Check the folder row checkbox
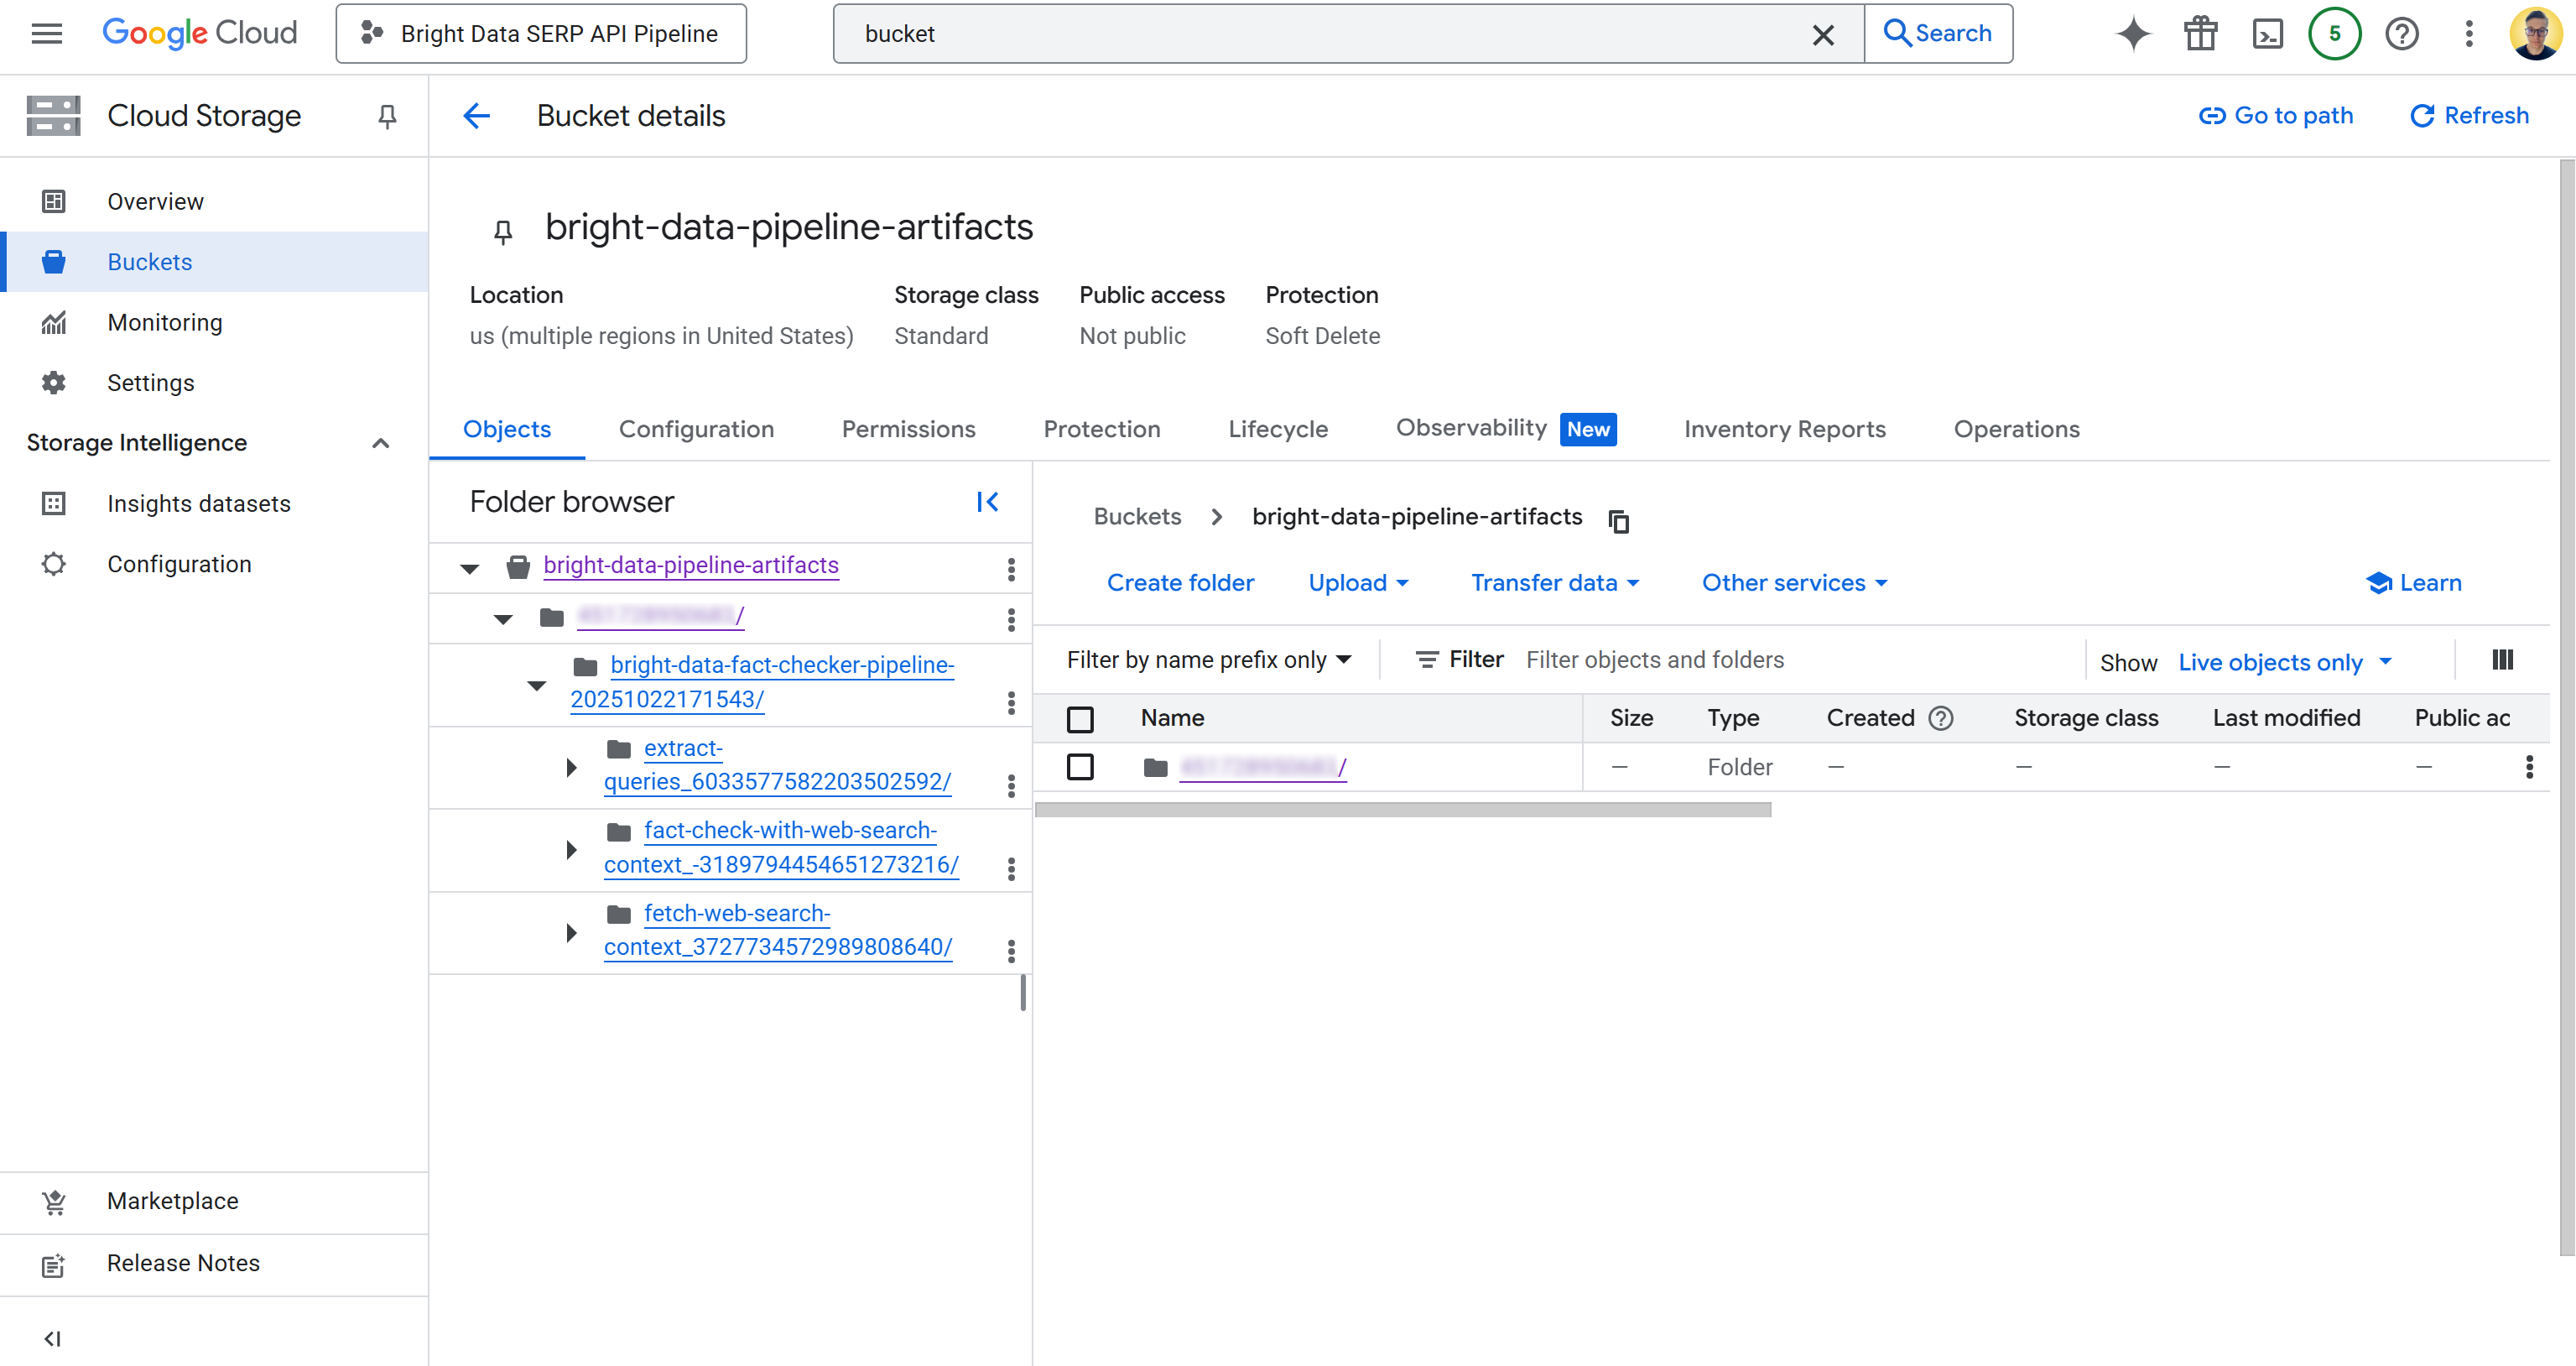2576x1366 pixels. click(1080, 767)
